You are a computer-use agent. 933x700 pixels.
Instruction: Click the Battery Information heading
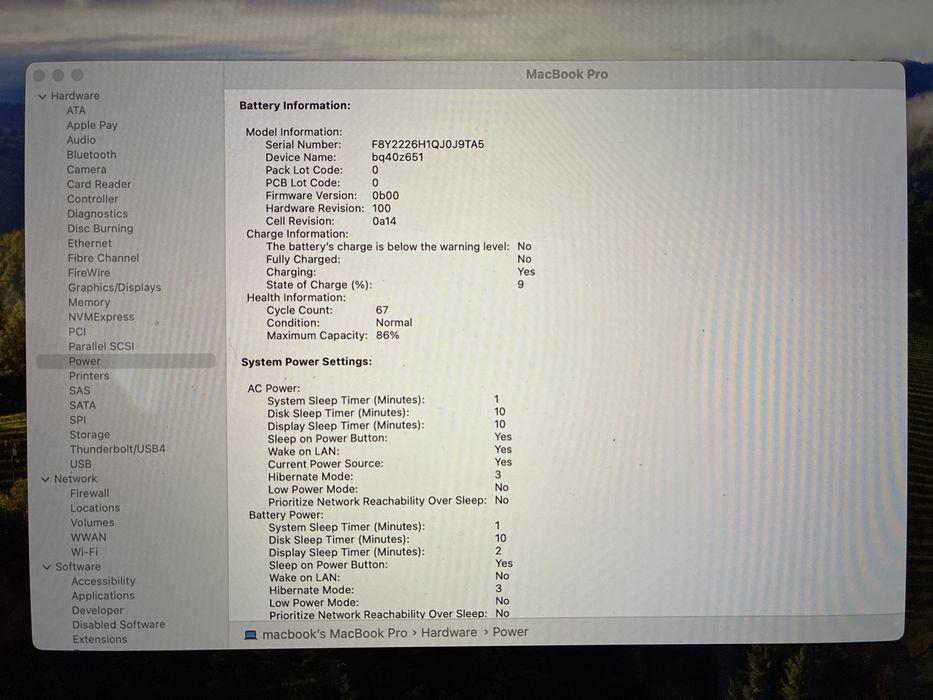(295, 106)
